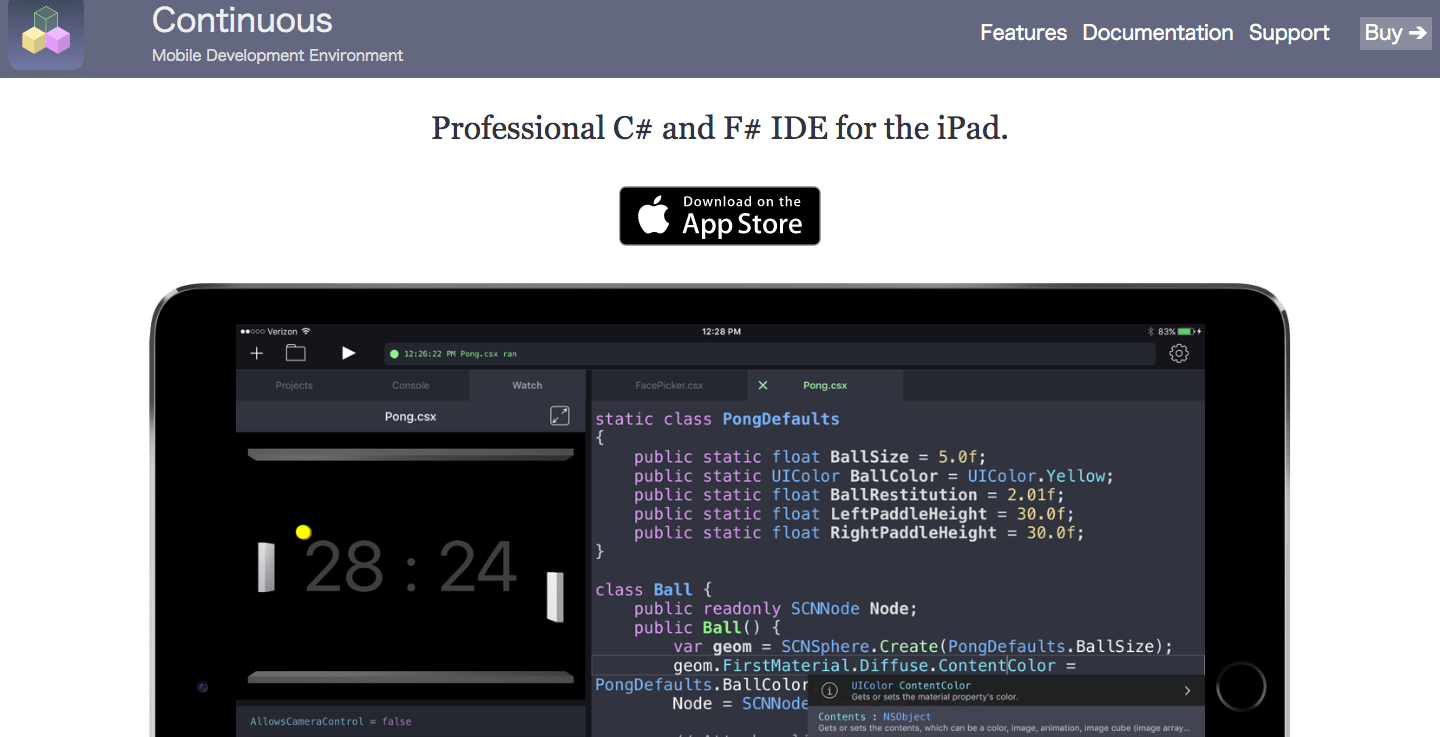Go to the Documentation page
This screenshot has width=1440, height=737.
(x=1158, y=33)
